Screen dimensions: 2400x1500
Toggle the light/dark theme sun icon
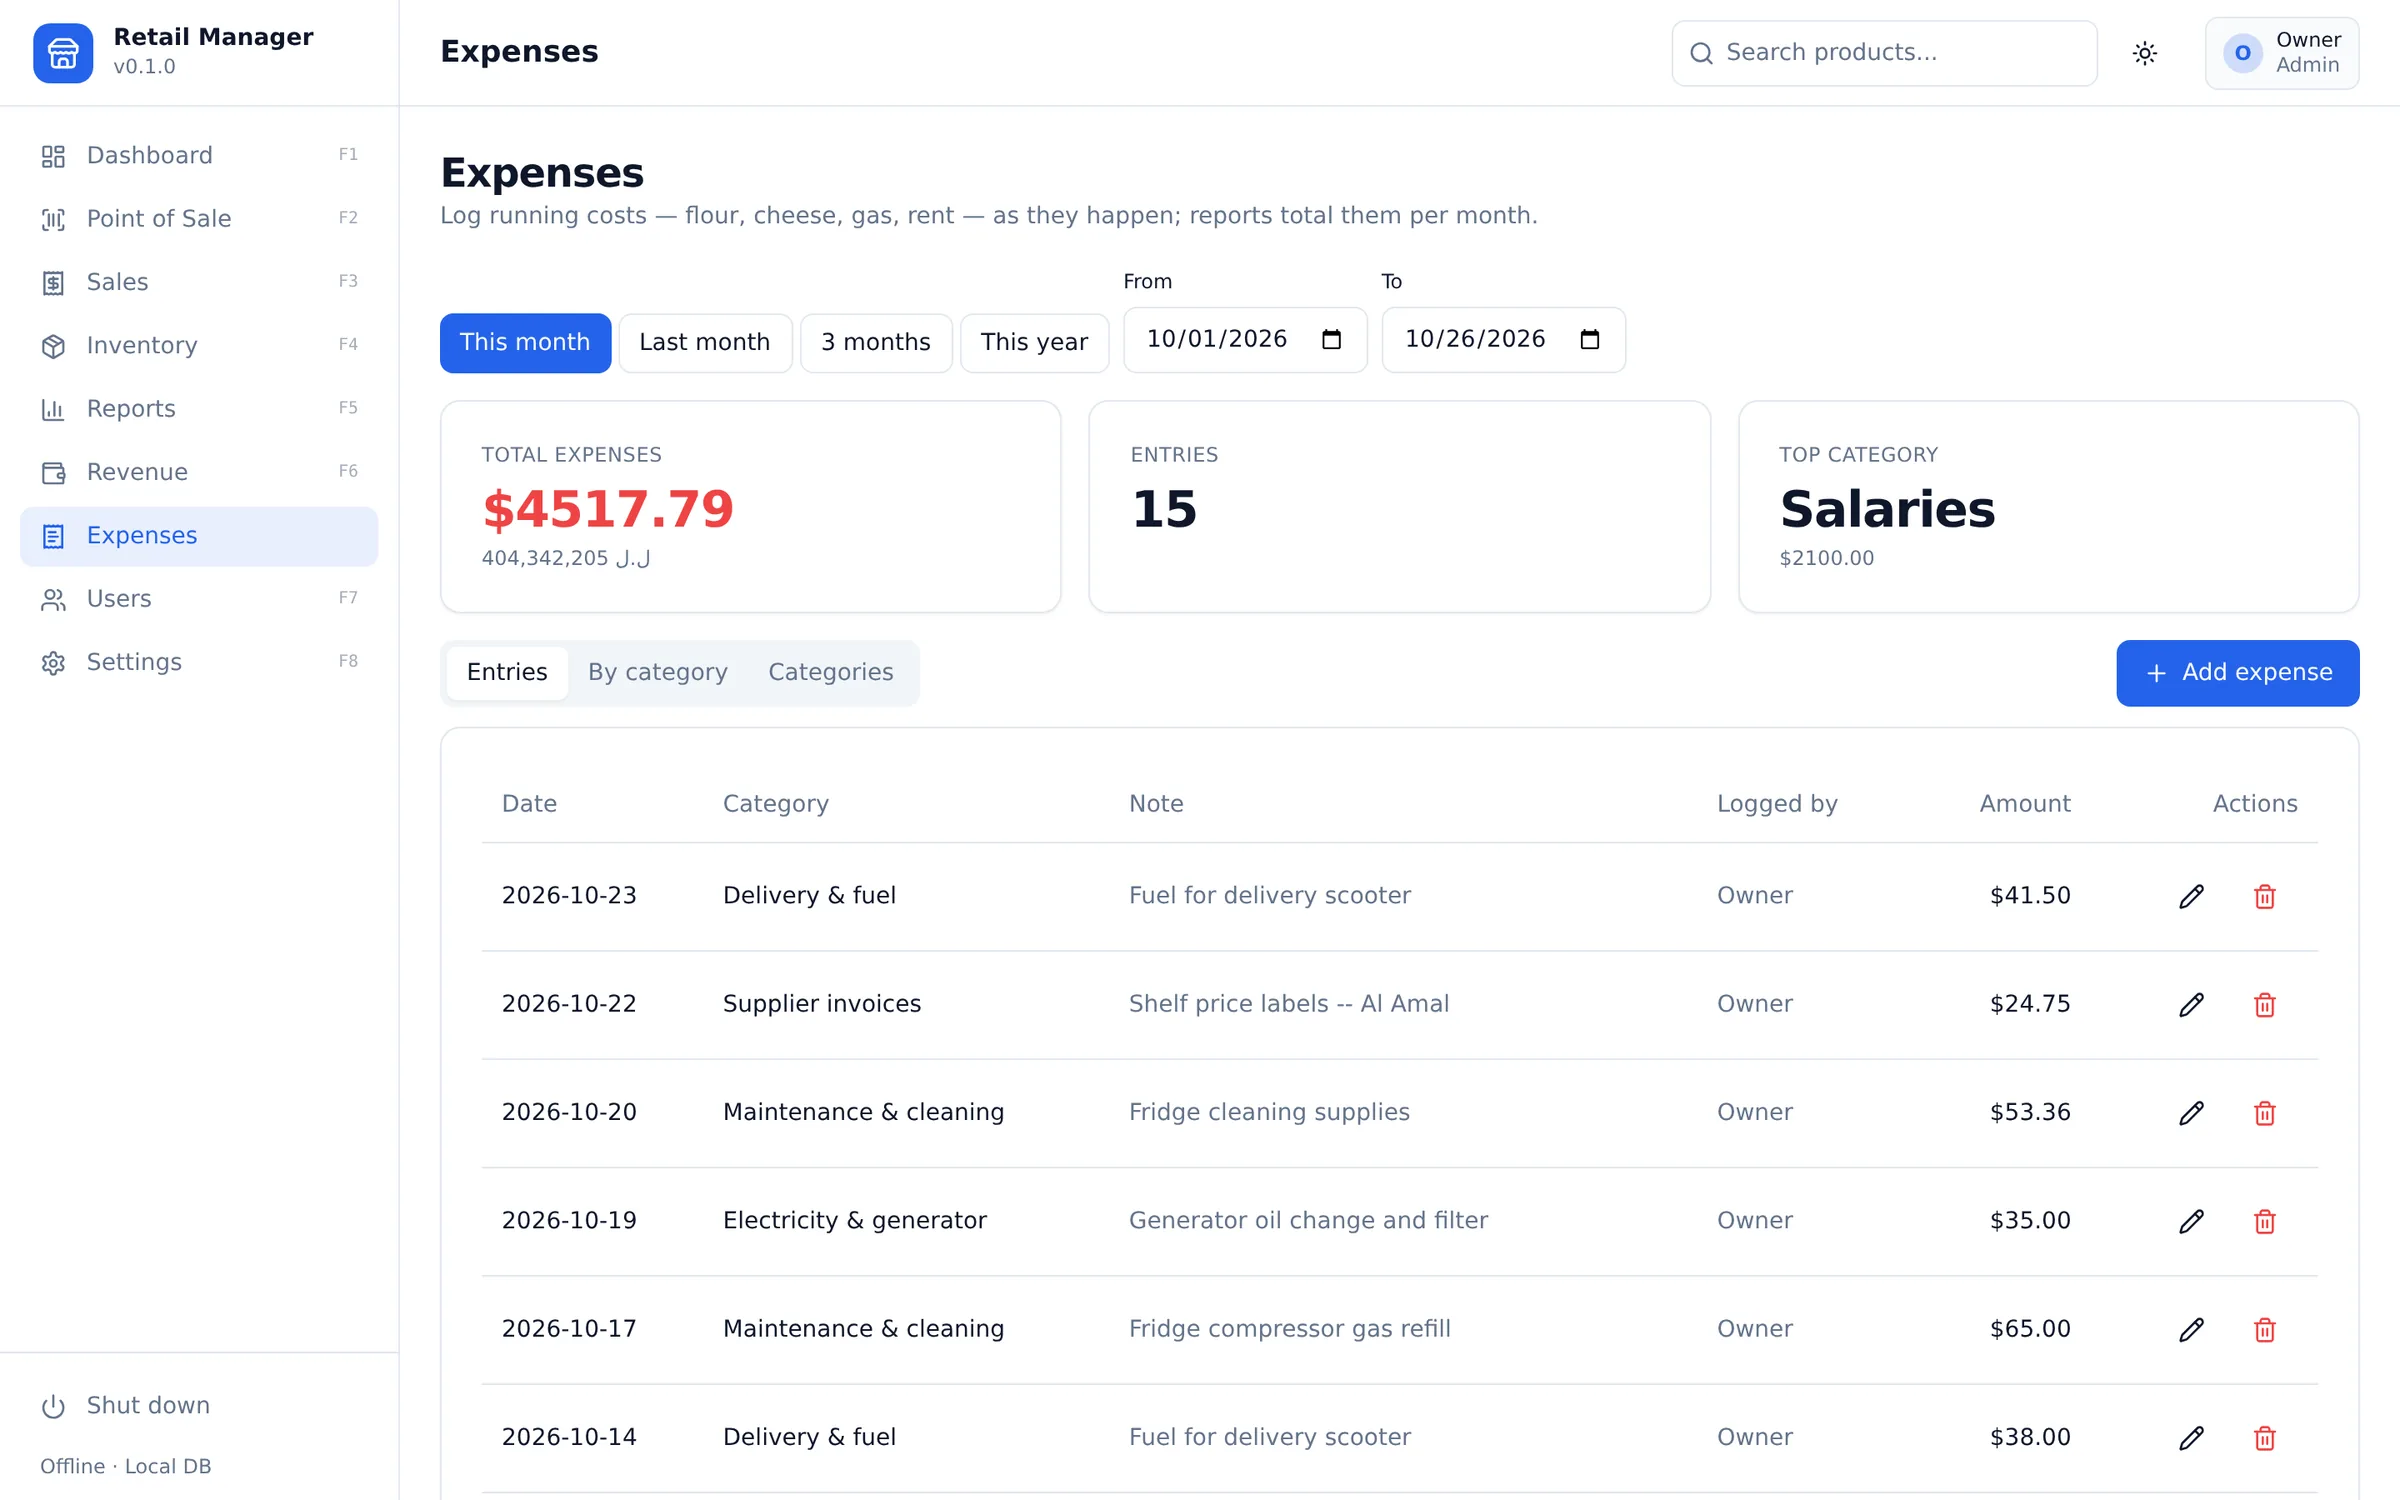2144,53
